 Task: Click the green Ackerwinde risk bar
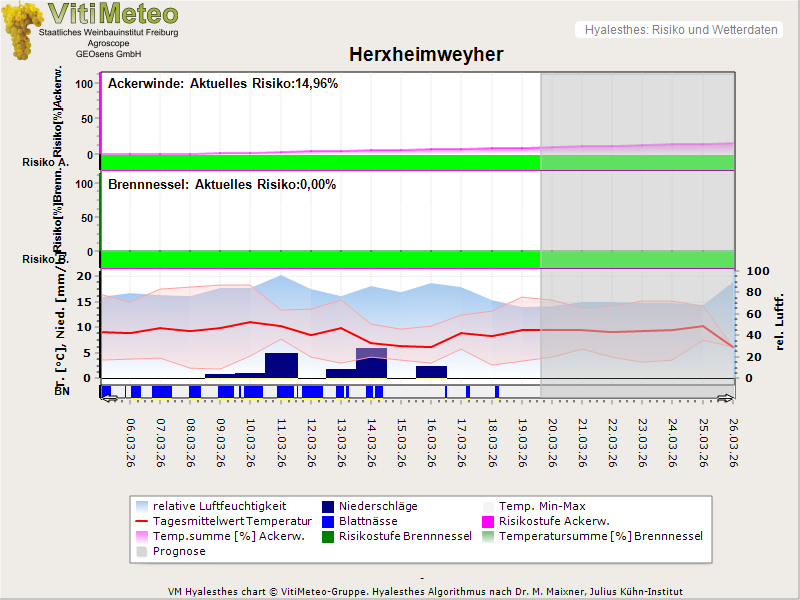tap(320, 162)
